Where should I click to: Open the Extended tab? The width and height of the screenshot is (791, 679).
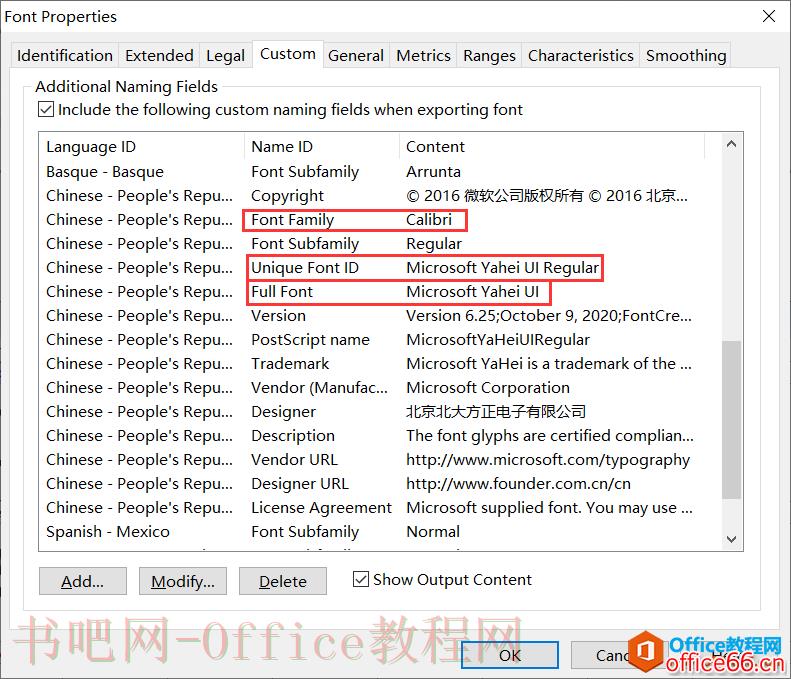pyautogui.click(x=159, y=55)
